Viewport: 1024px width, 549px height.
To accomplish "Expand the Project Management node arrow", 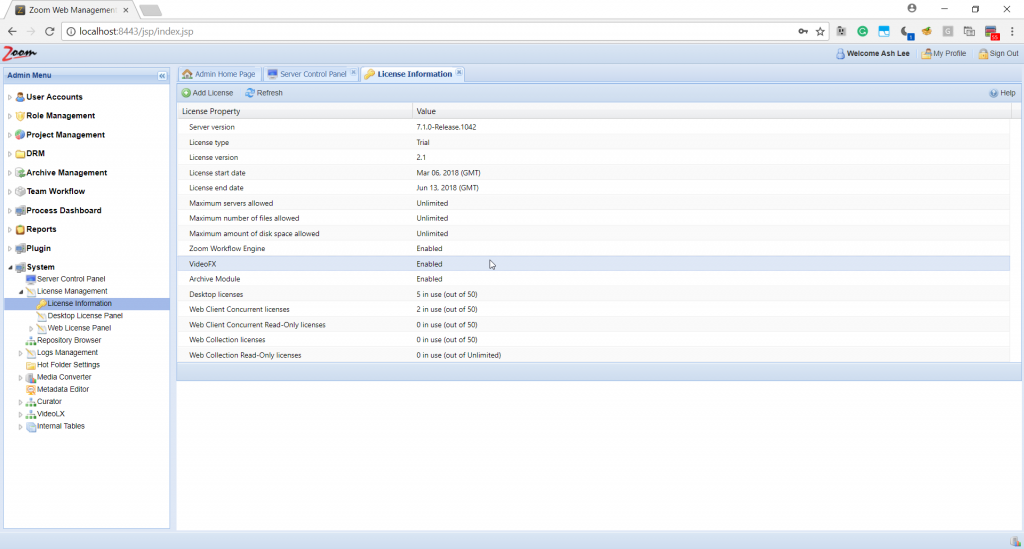I will (x=10, y=135).
